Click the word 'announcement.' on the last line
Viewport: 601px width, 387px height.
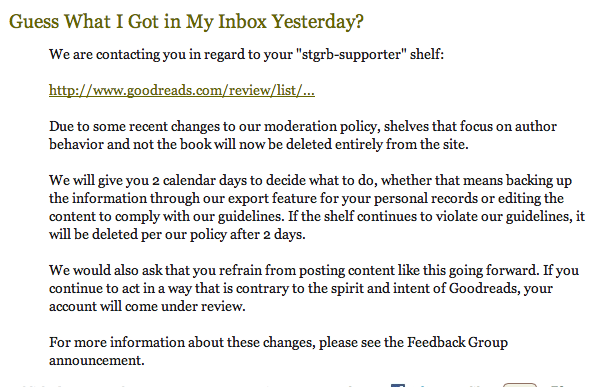point(97,360)
